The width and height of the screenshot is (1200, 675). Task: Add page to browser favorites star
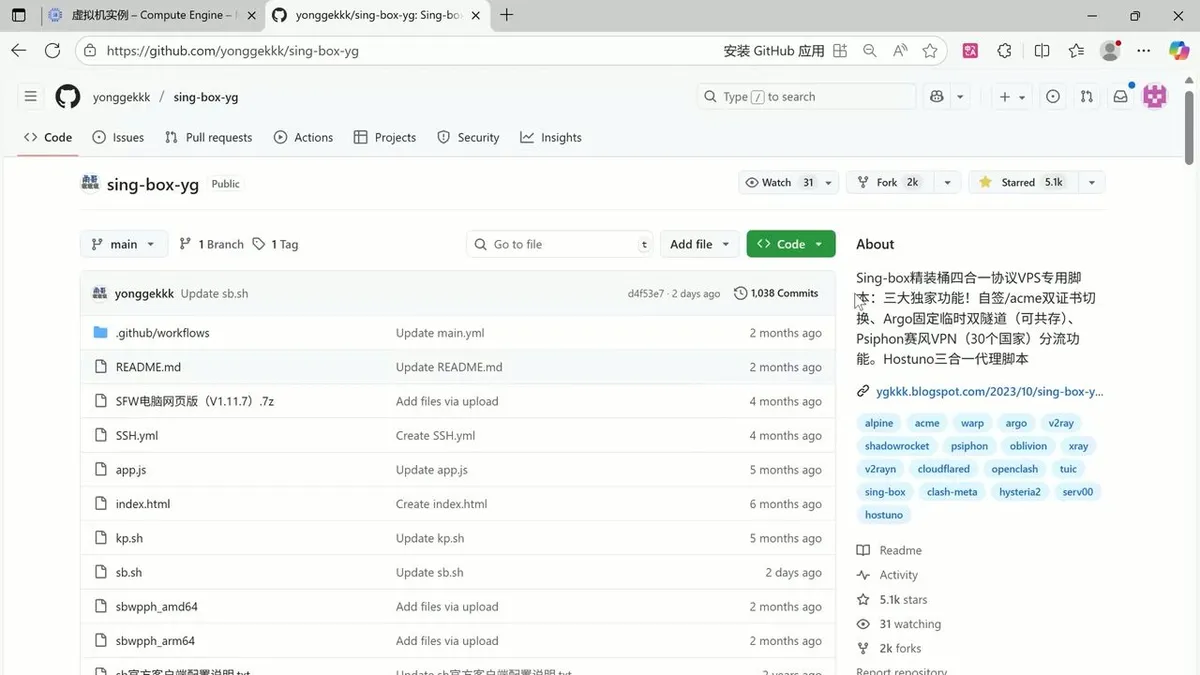(x=930, y=51)
